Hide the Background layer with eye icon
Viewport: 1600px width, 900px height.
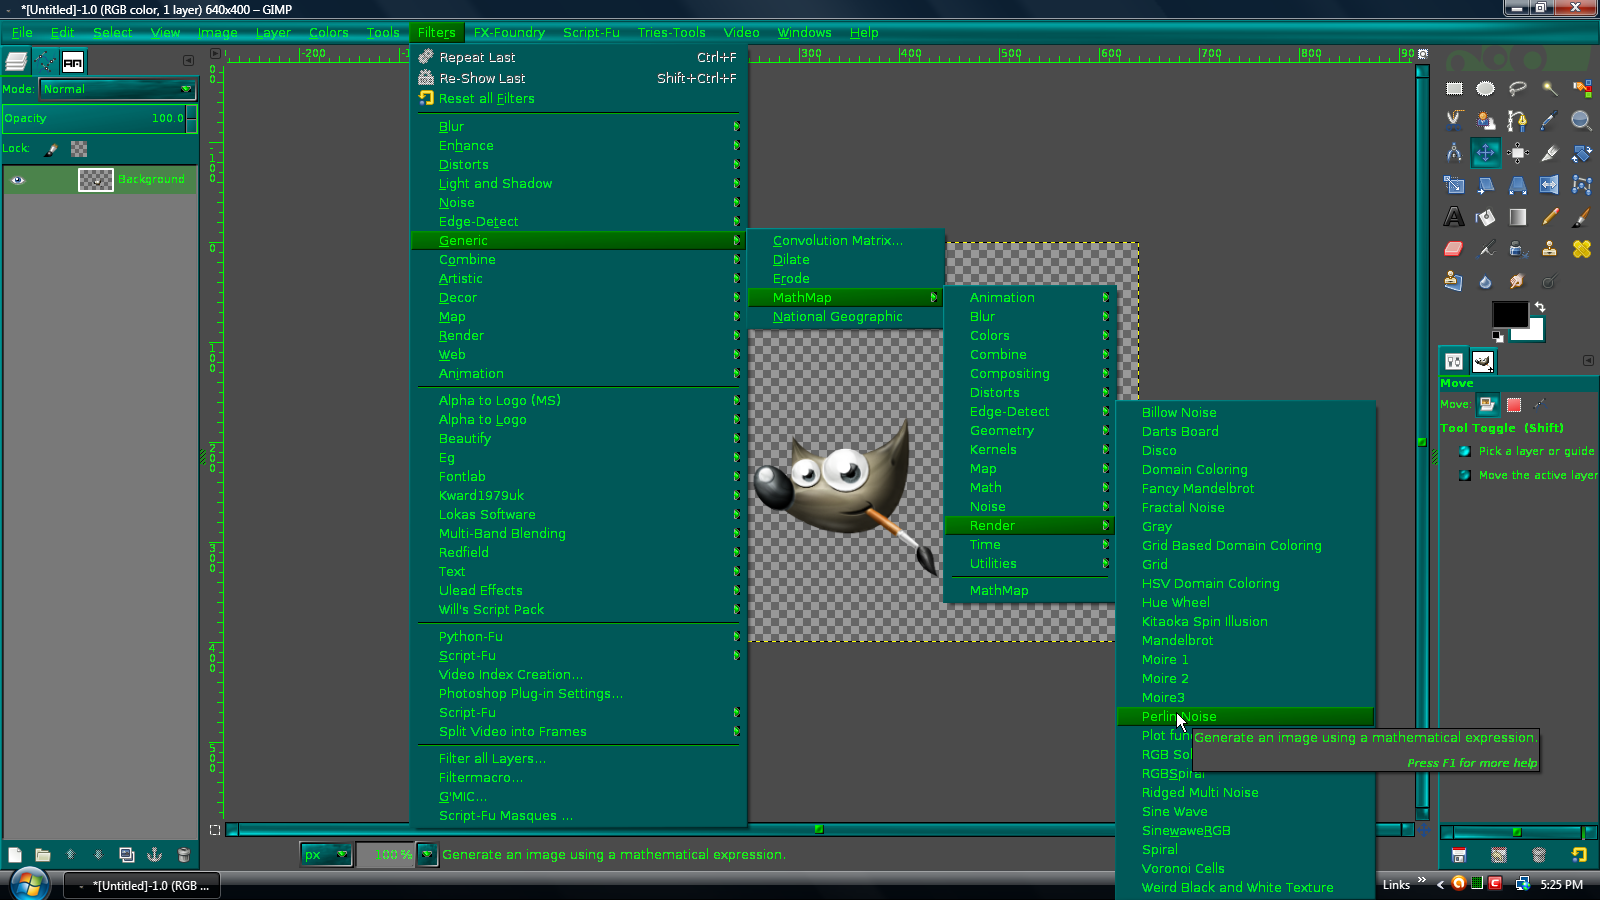[18, 180]
